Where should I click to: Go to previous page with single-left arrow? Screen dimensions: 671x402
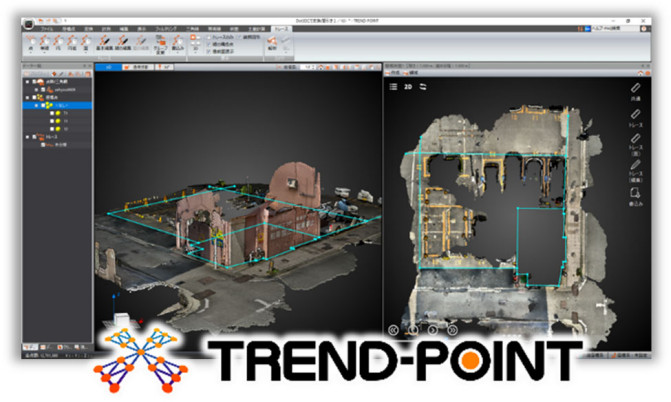tap(413, 330)
